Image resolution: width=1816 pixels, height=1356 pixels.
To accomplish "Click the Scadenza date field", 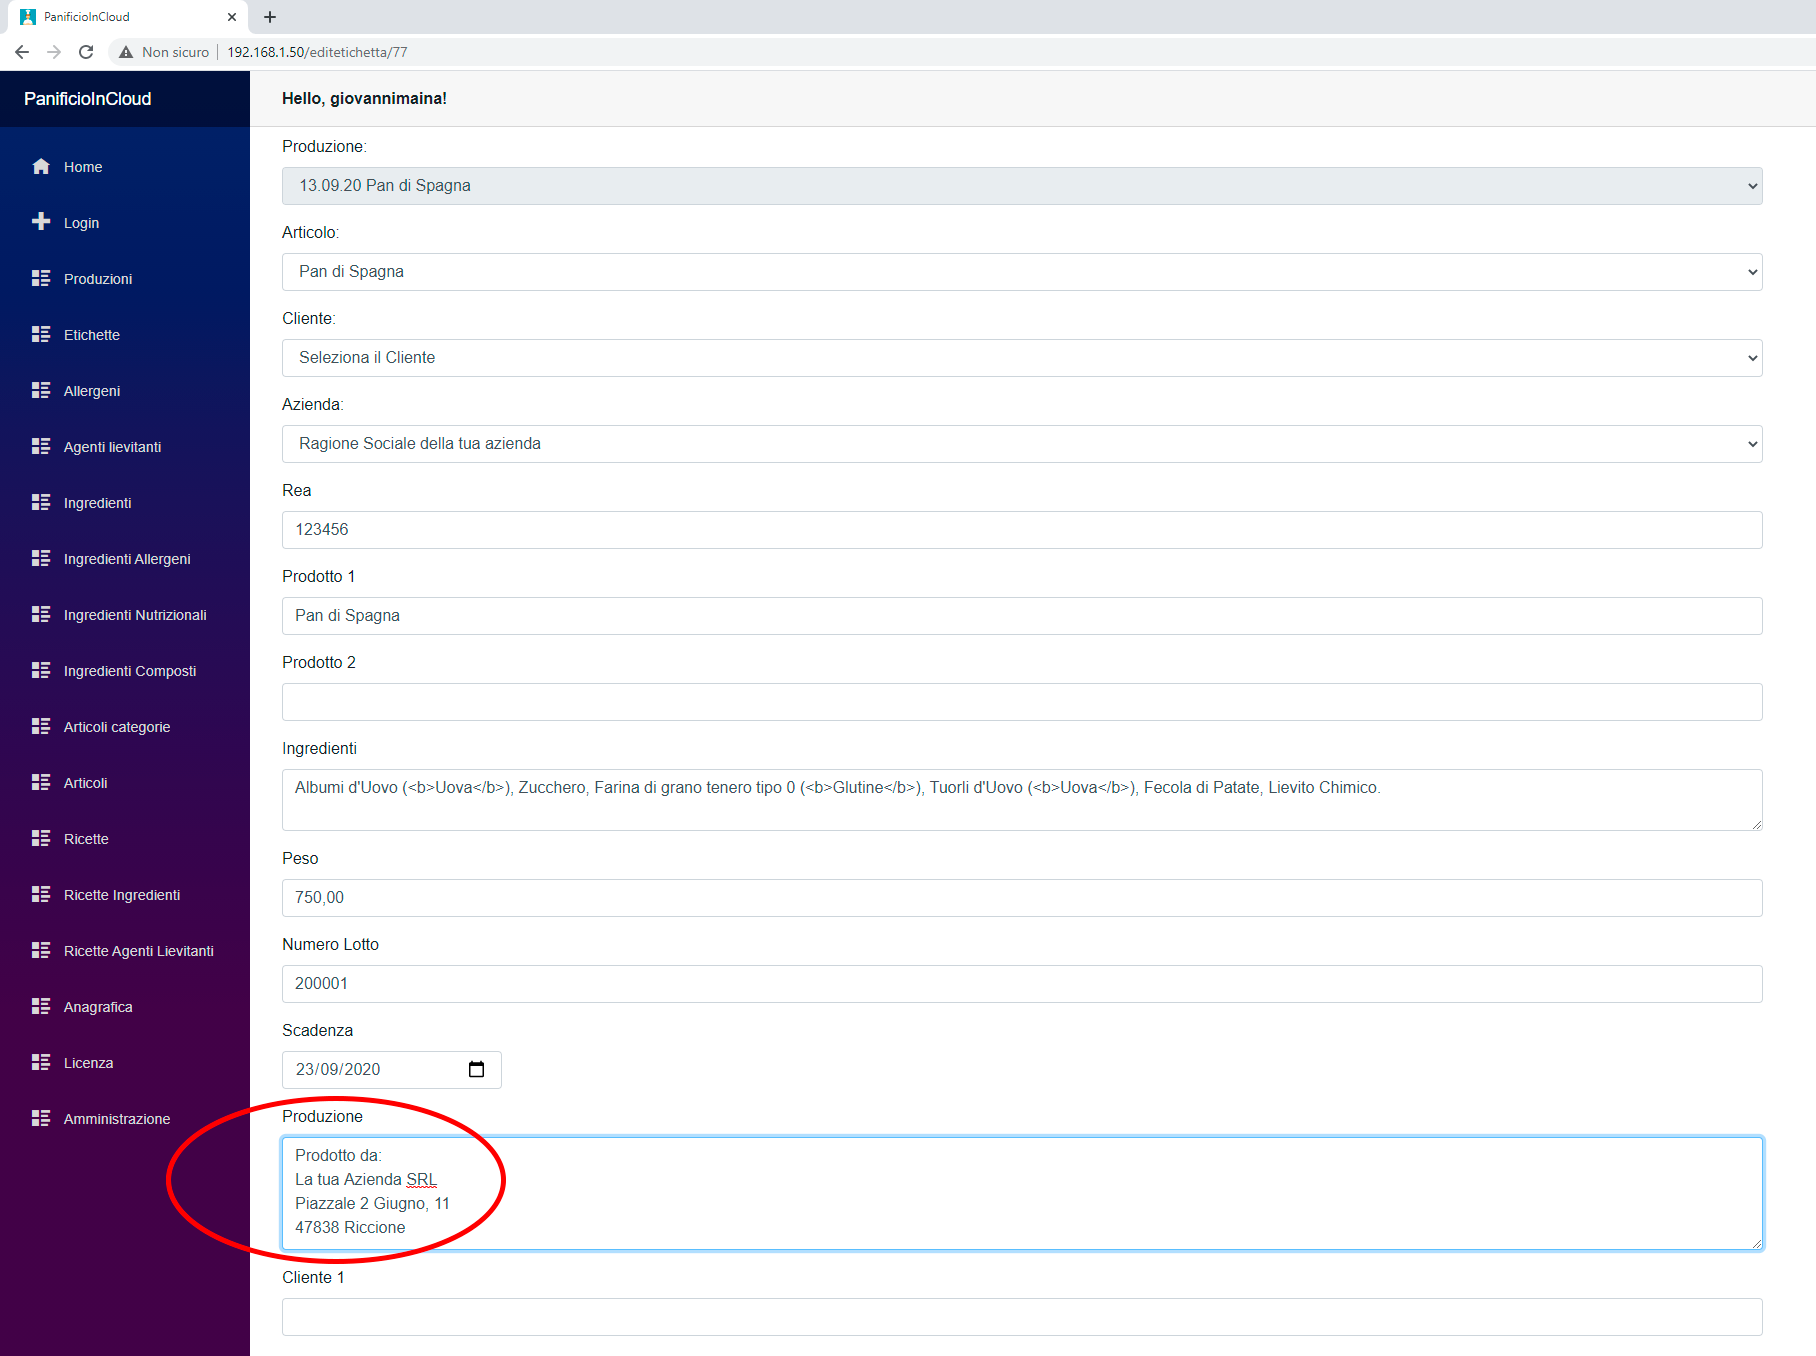I will click(392, 1070).
